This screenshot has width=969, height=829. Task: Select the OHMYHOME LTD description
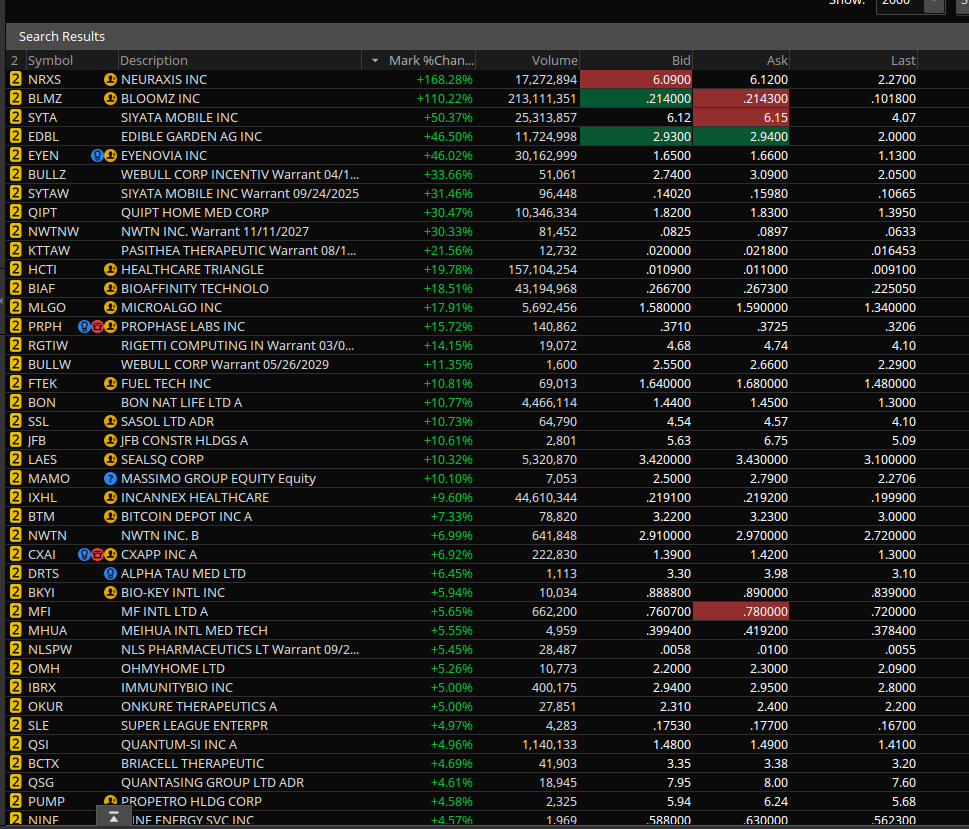(x=173, y=668)
